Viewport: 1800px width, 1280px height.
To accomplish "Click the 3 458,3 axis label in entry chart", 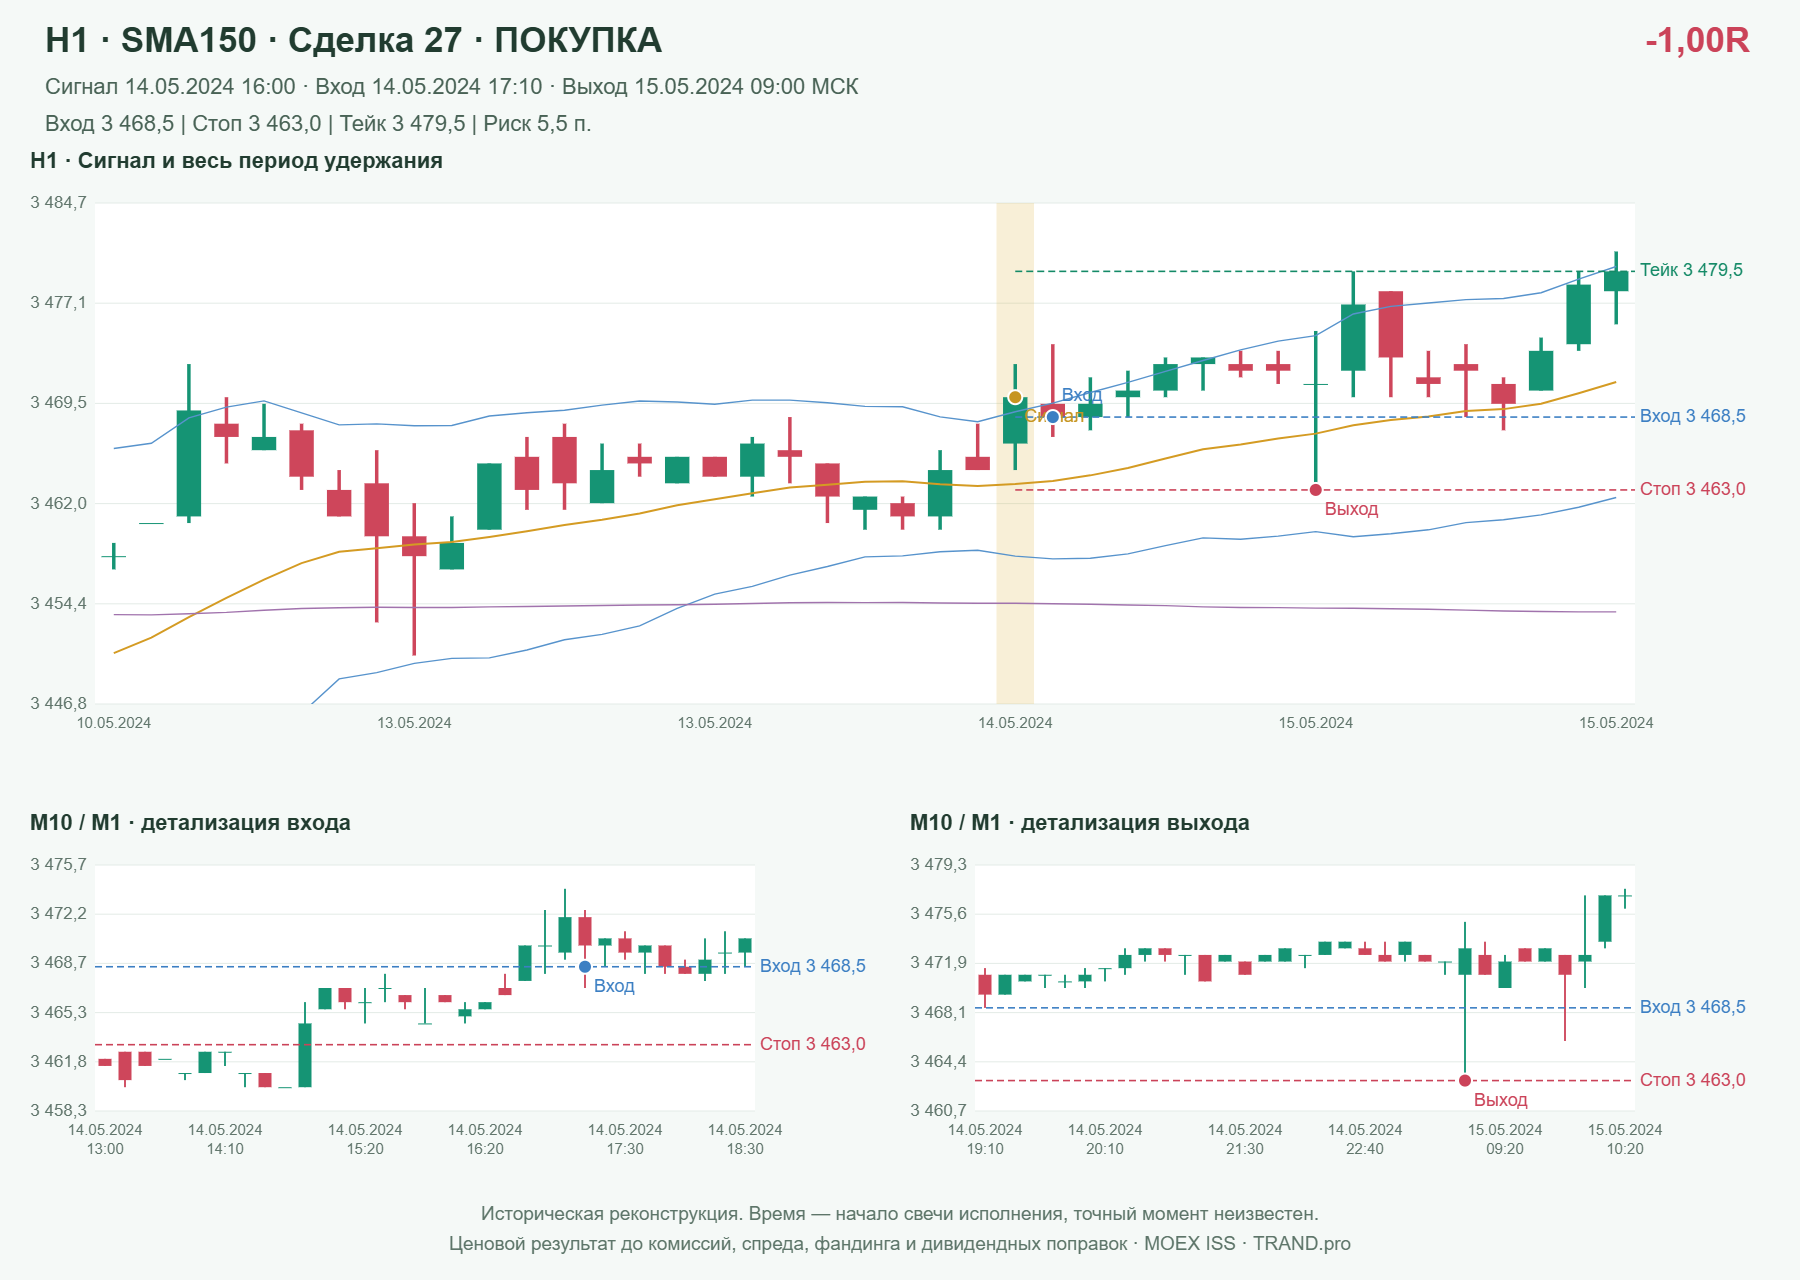I will (58, 1111).
